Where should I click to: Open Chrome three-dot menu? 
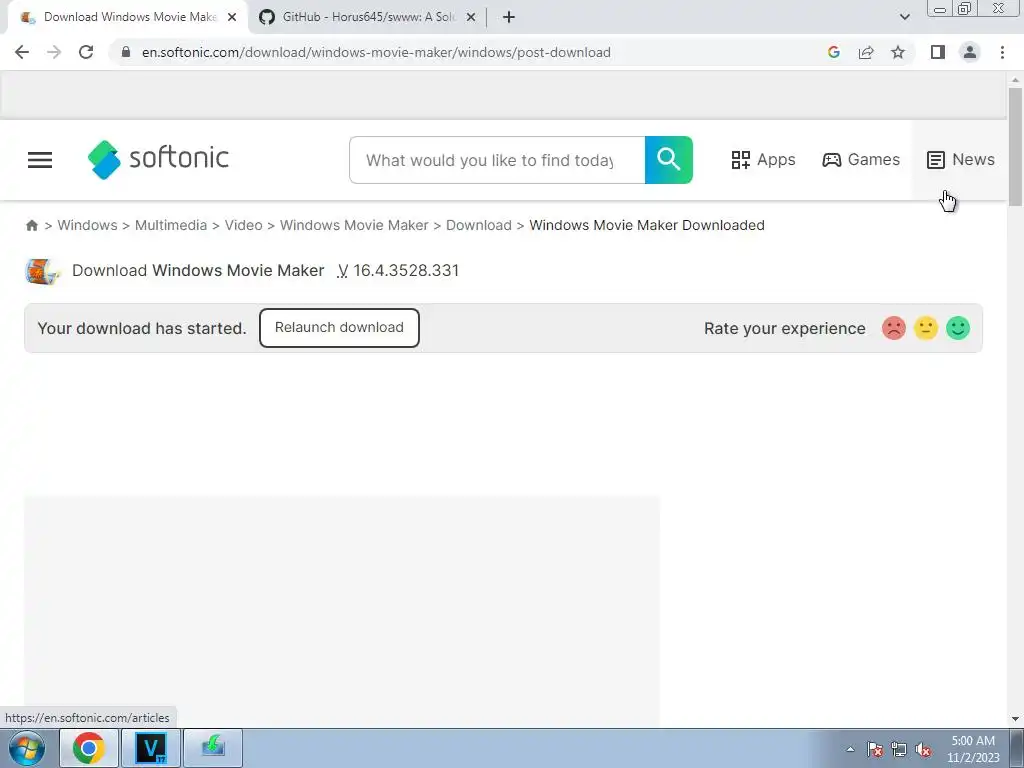click(1002, 52)
